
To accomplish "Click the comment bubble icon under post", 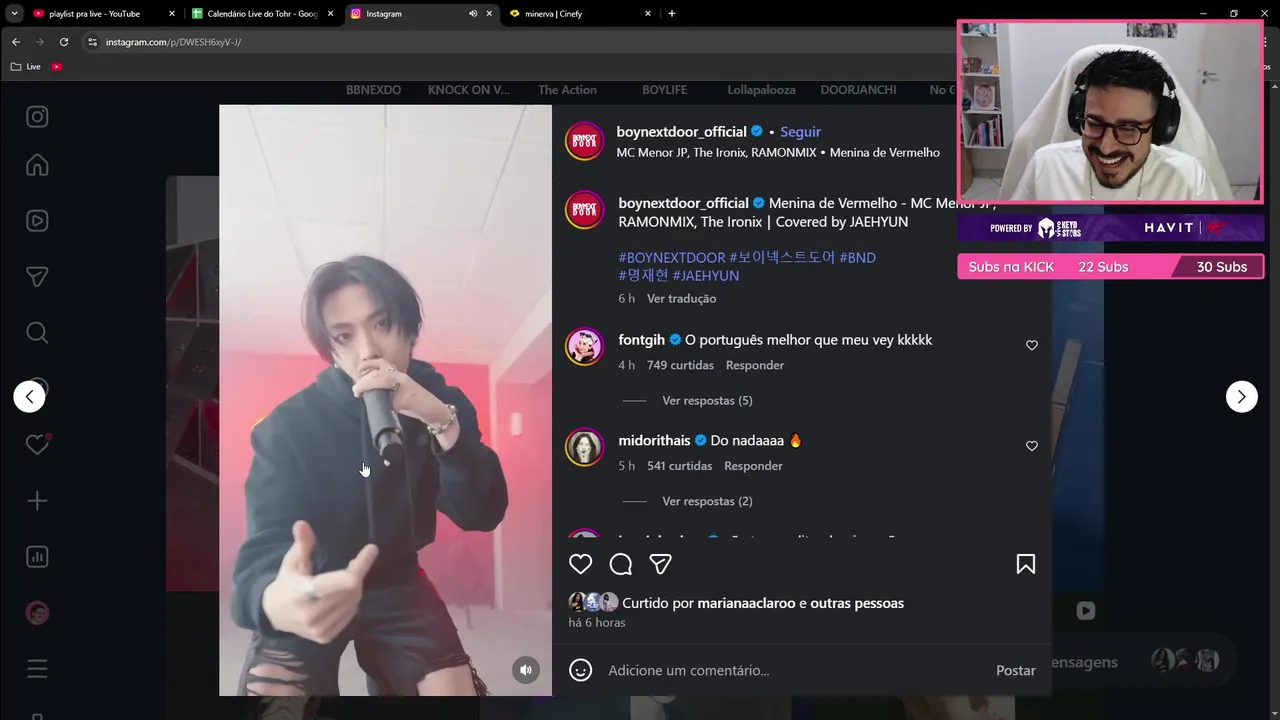I will [x=621, y=564].
